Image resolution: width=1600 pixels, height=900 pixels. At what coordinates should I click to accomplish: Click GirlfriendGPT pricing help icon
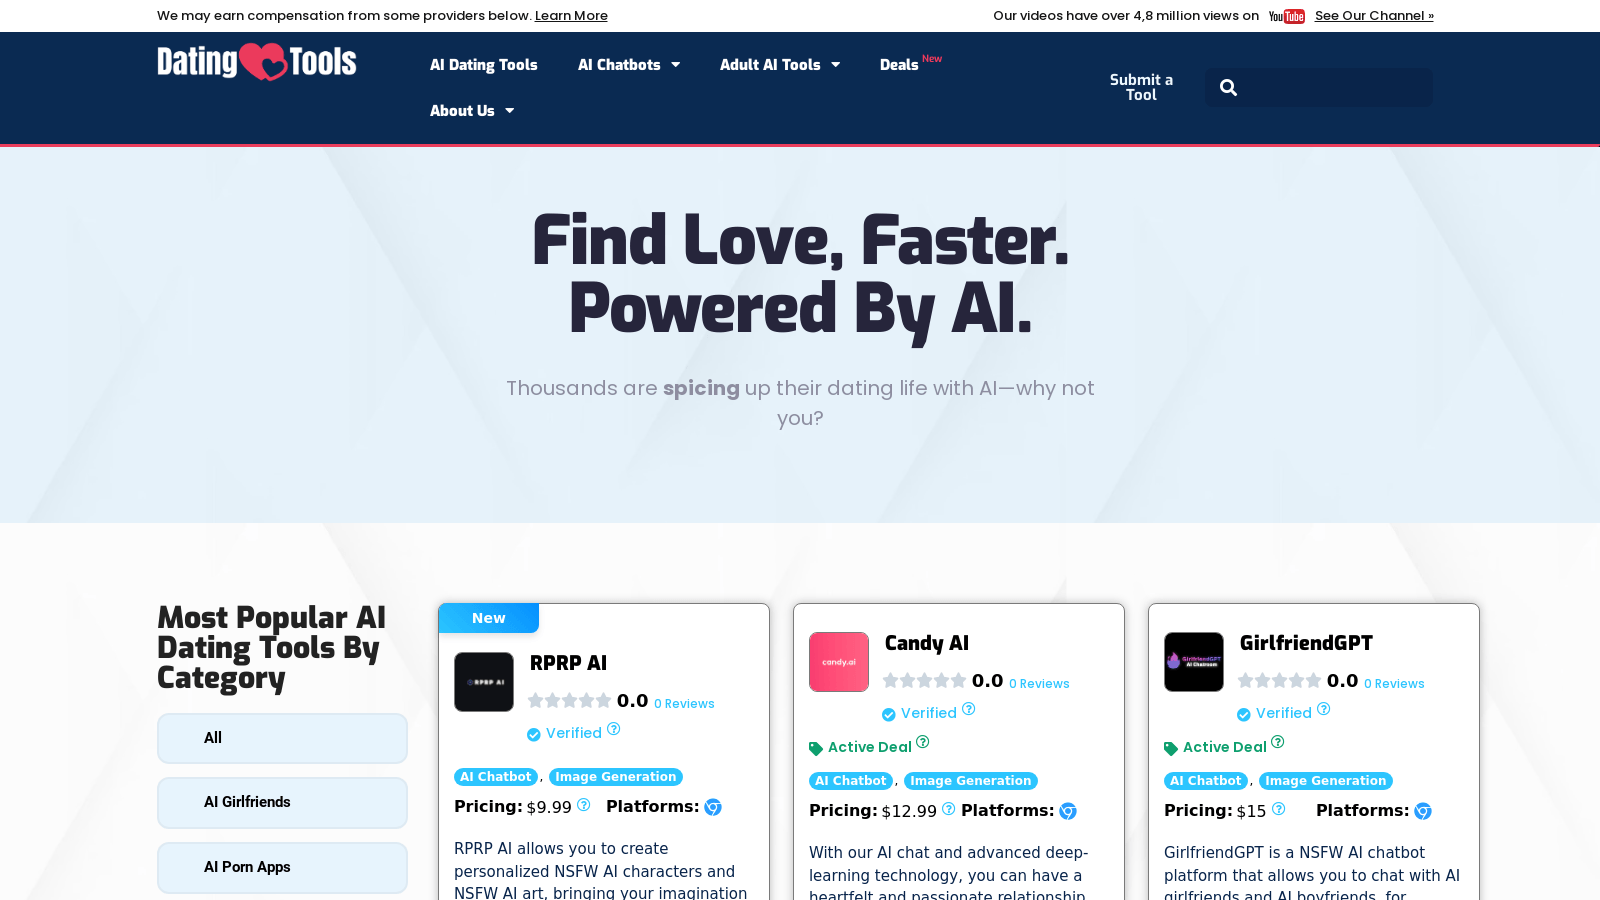1279,809
